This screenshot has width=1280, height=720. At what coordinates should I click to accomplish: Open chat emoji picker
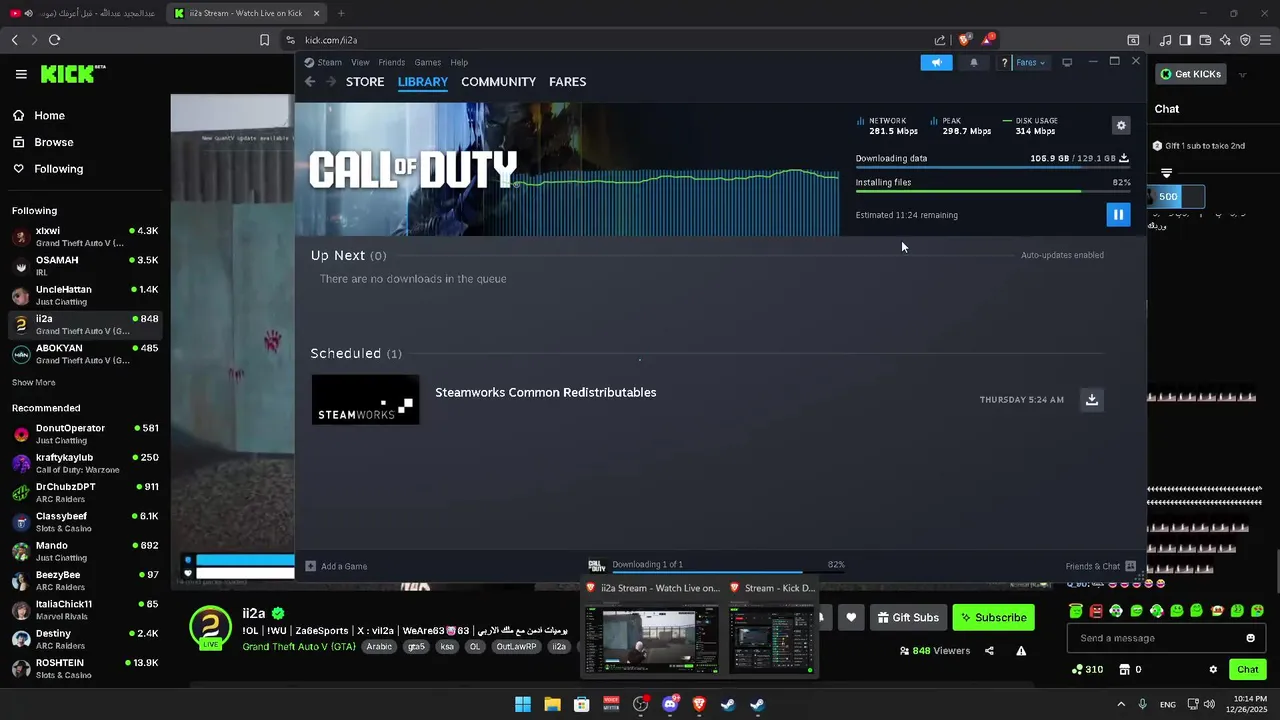1250,638
